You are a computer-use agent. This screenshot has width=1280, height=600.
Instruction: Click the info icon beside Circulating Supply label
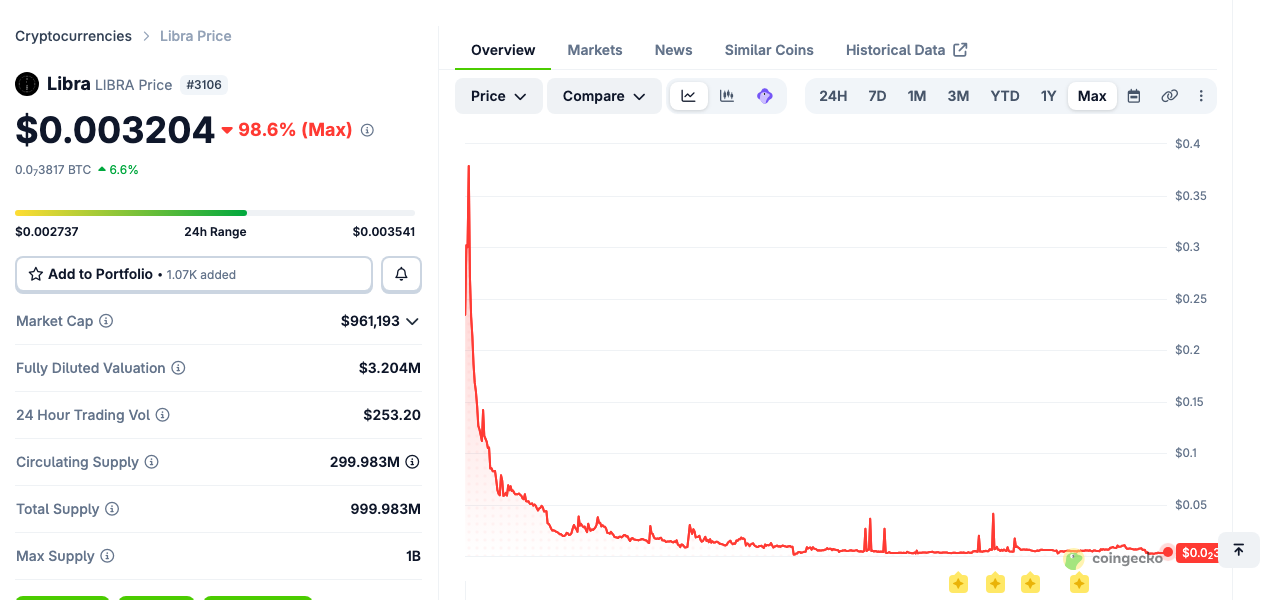(152, 462)
